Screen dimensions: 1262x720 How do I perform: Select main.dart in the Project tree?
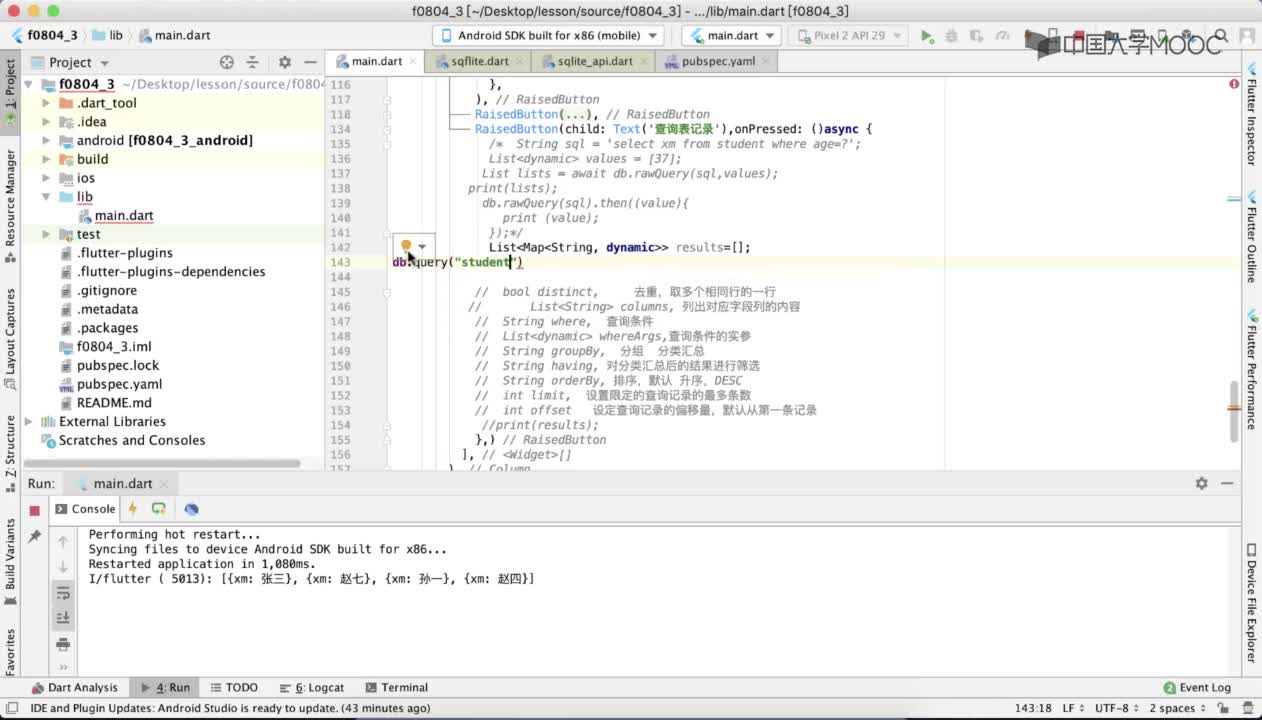coord(123,216)
